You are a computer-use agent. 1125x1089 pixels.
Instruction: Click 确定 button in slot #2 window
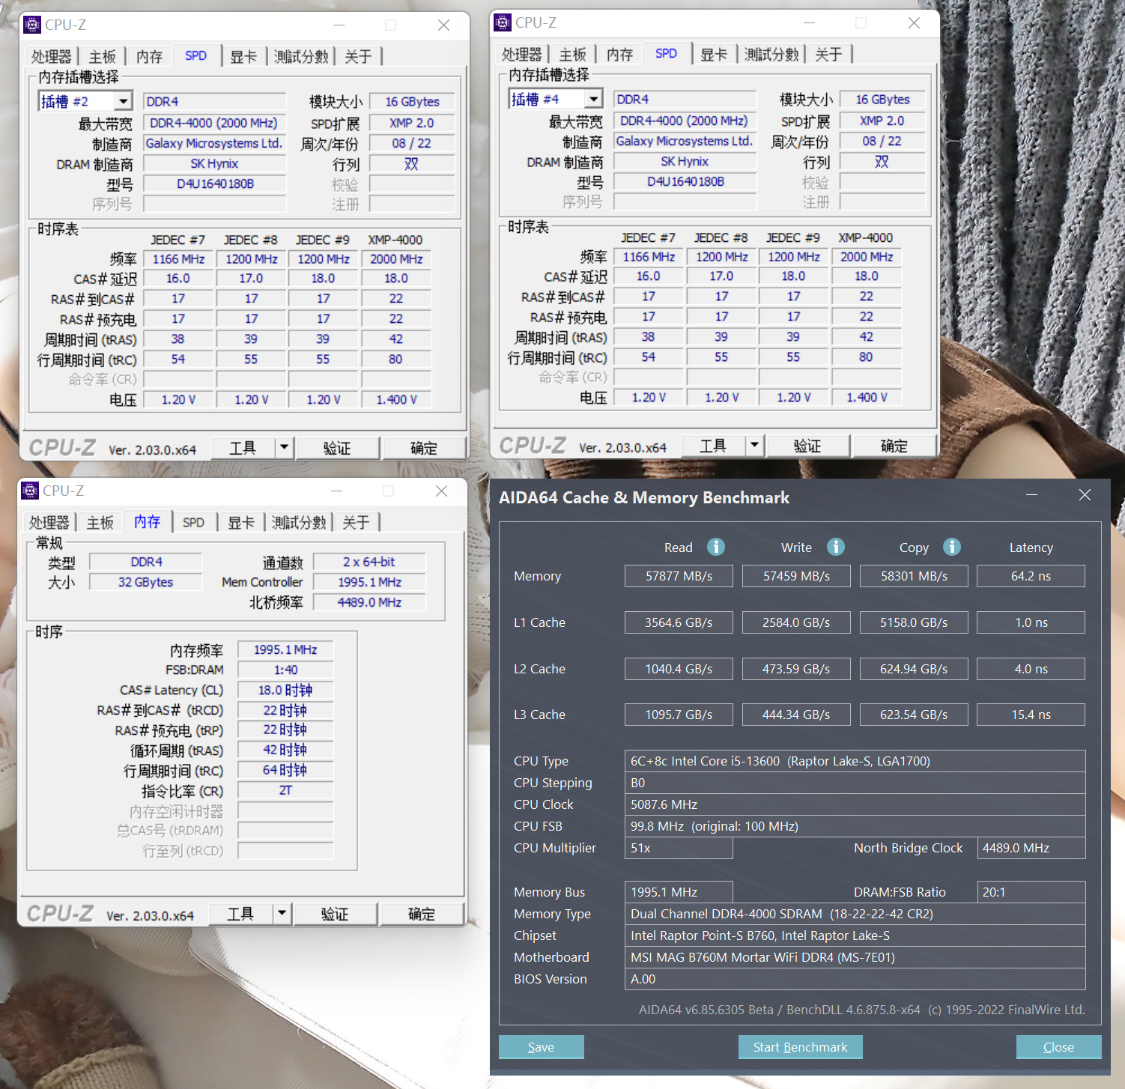[423, 448]
